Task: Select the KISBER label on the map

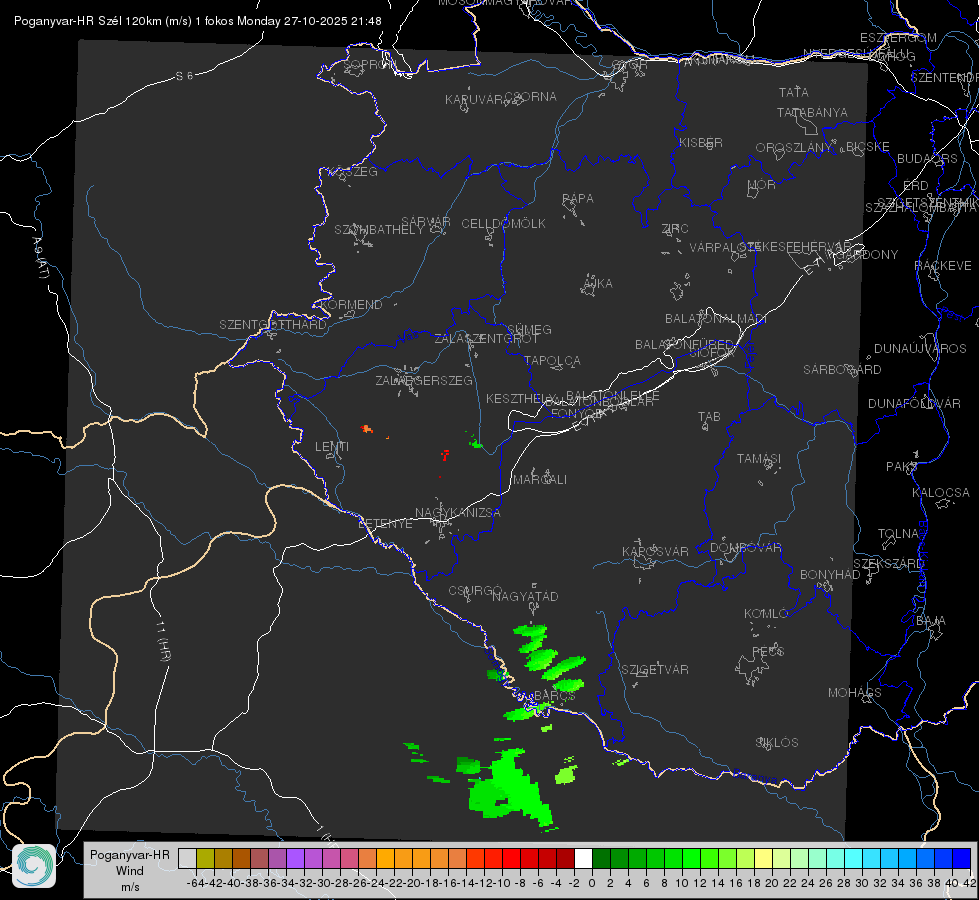Action: click(x=701, y=142)
